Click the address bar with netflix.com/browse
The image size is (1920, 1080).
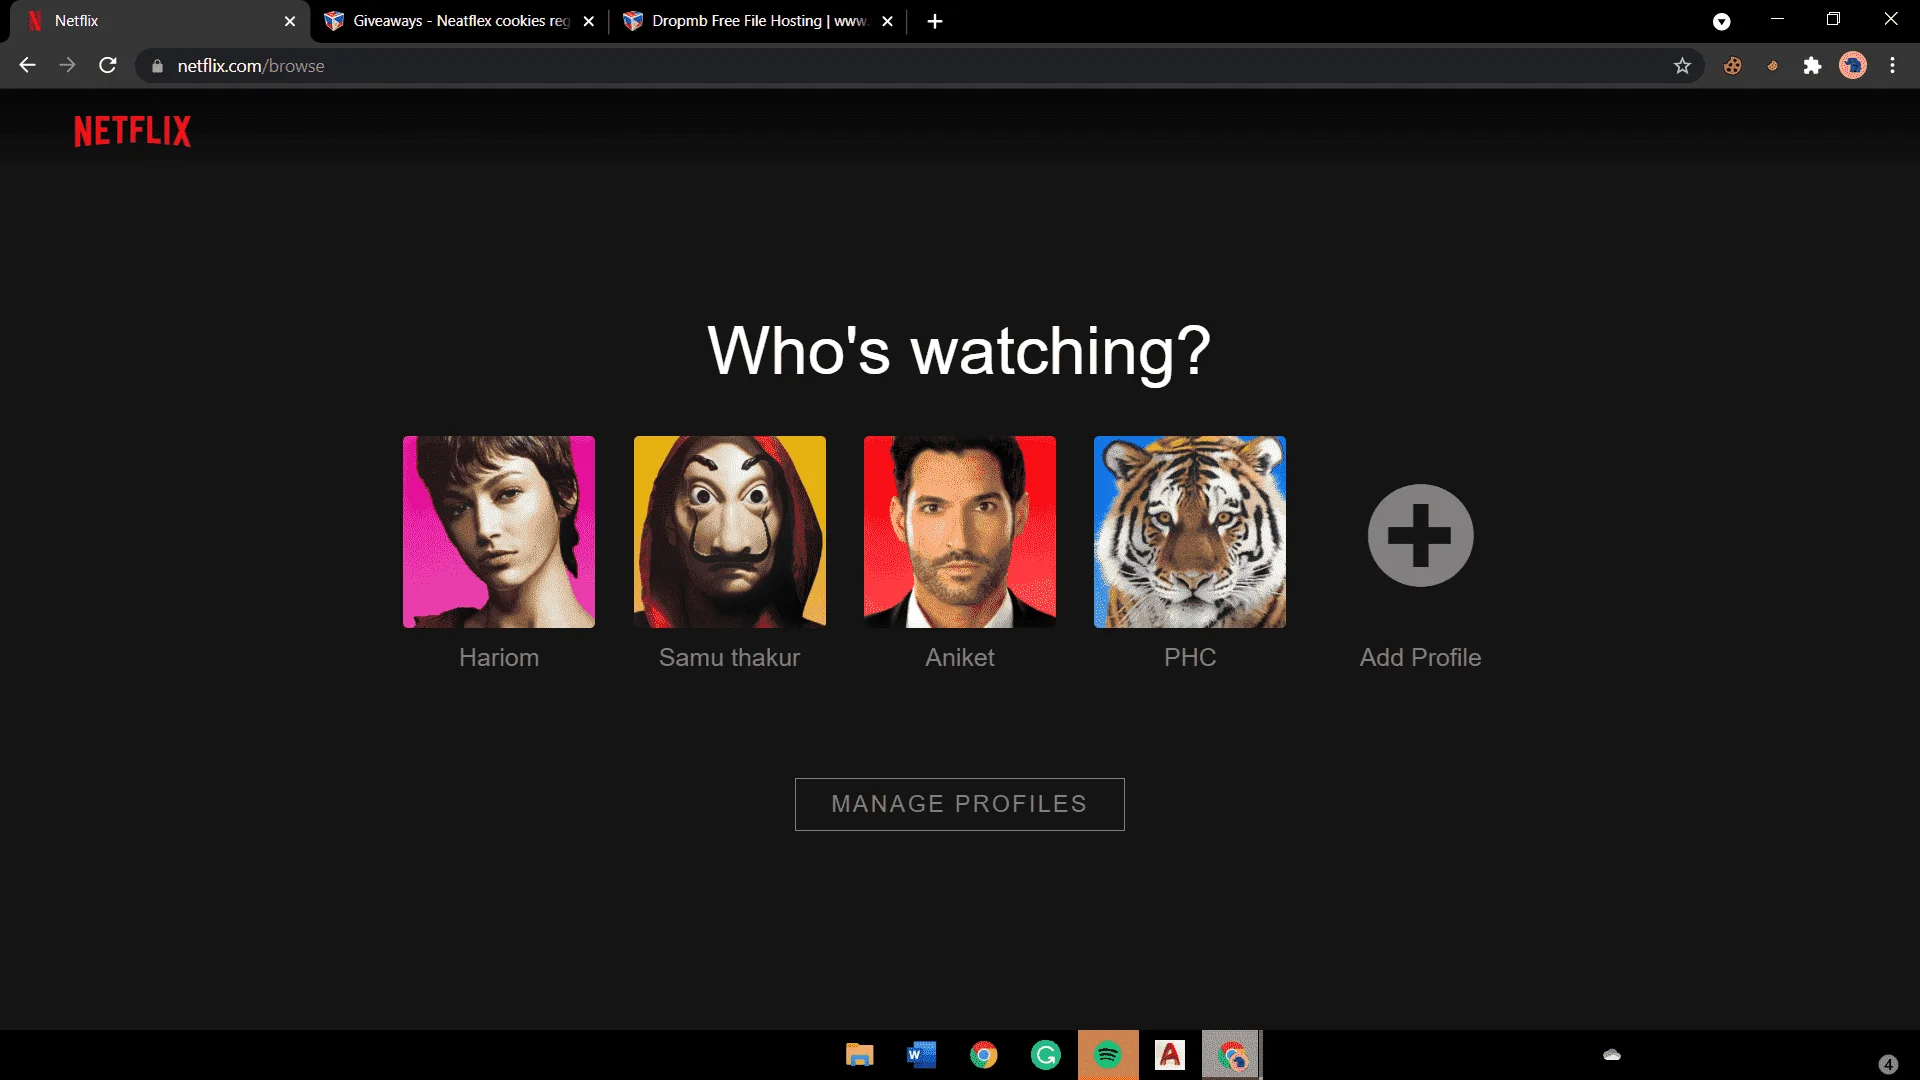(x=920, y=66)
